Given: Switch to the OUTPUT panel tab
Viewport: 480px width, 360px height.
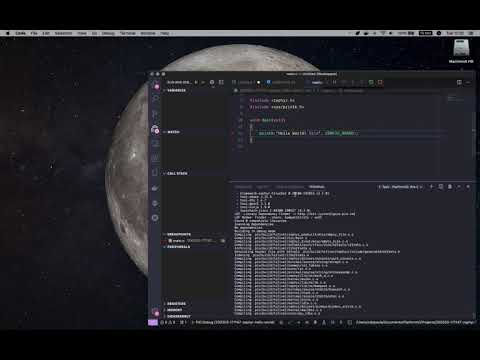Looking at the screenshot, I should 263,187.
